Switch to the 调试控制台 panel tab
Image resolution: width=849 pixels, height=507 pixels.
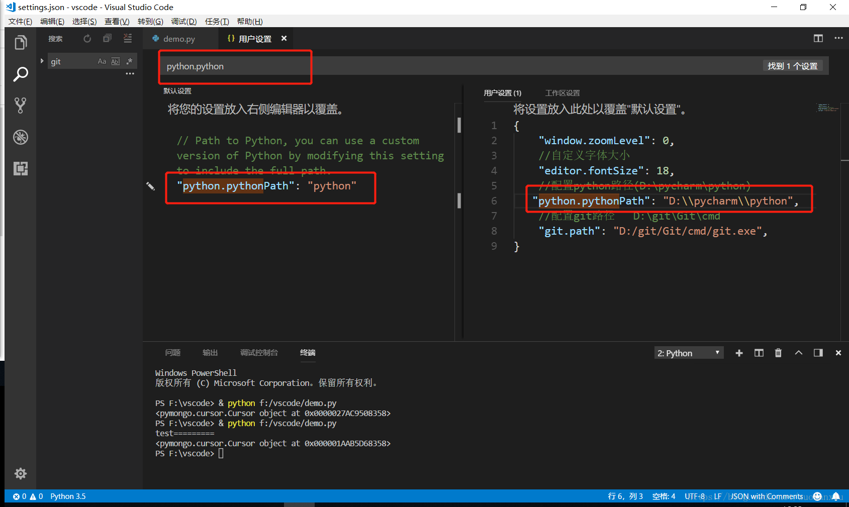pyautogui.click(x=259, y=353)
